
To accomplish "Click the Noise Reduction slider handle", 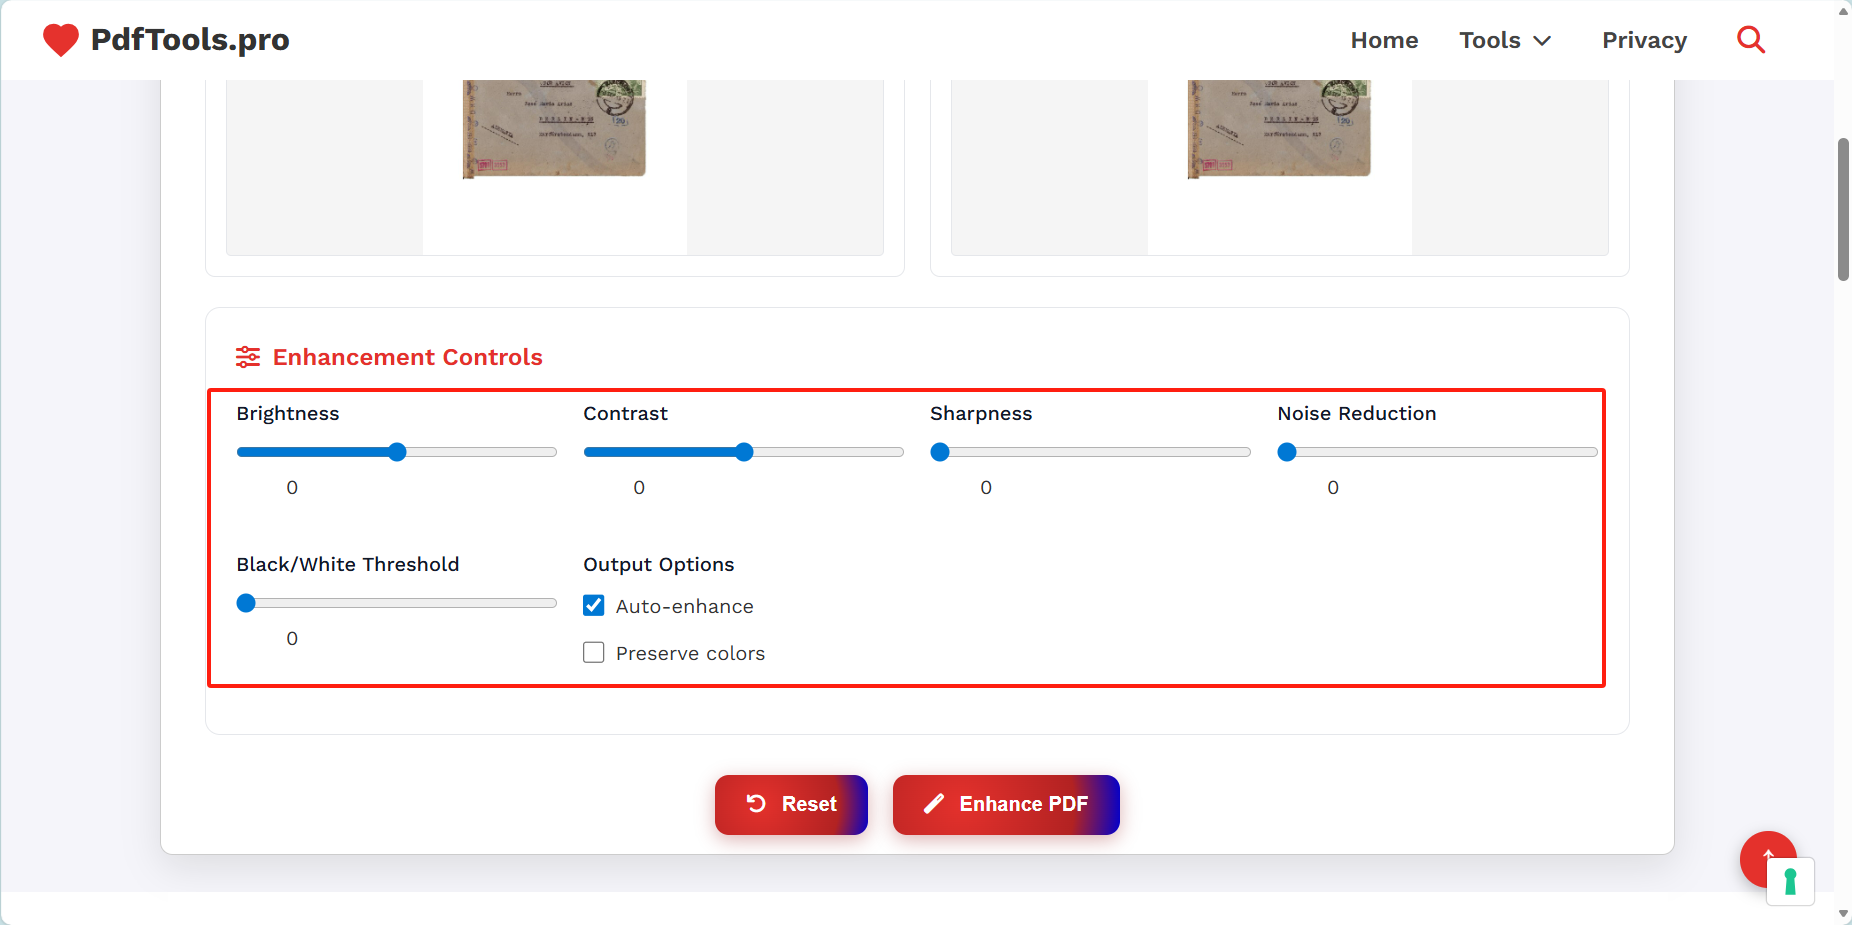I will (x=1287, y=452).
